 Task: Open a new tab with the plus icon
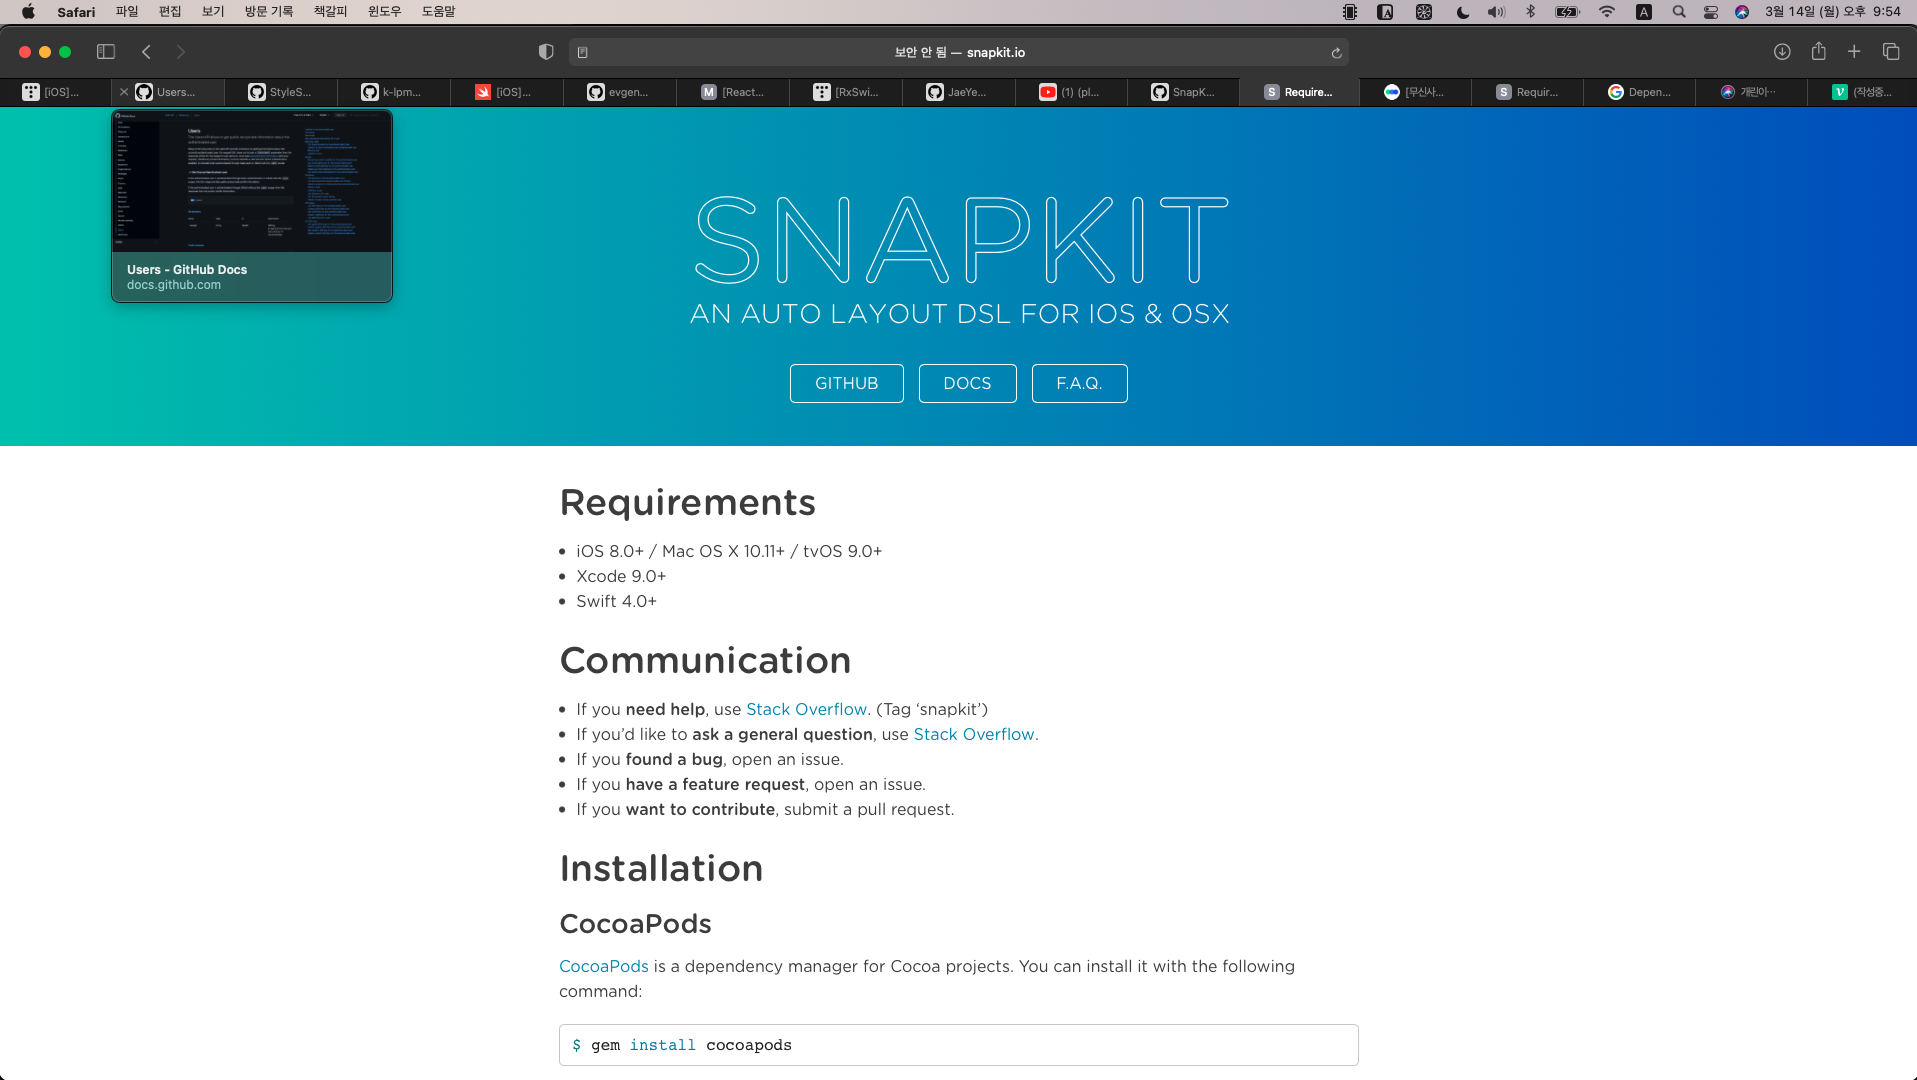point(1854,51)
